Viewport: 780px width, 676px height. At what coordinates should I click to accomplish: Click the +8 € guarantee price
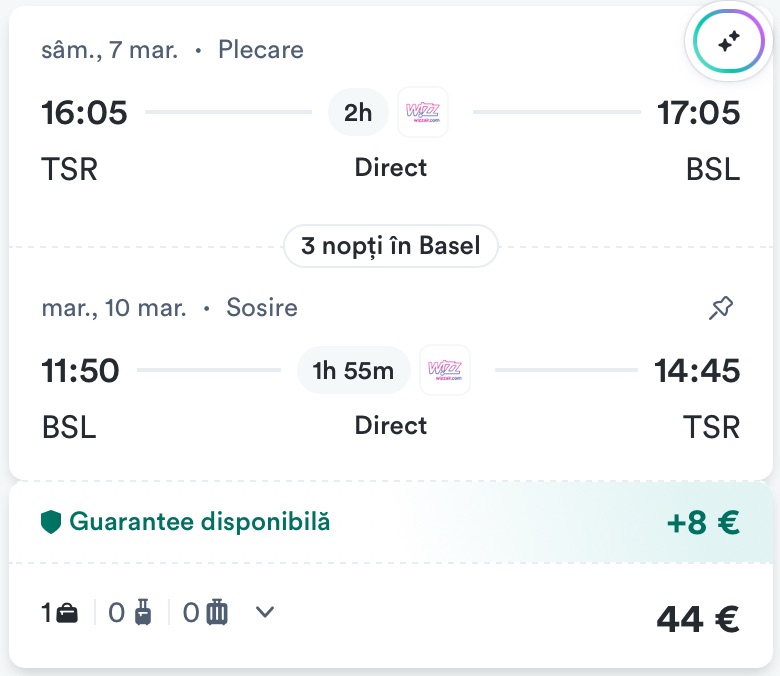tap(702, 523)
